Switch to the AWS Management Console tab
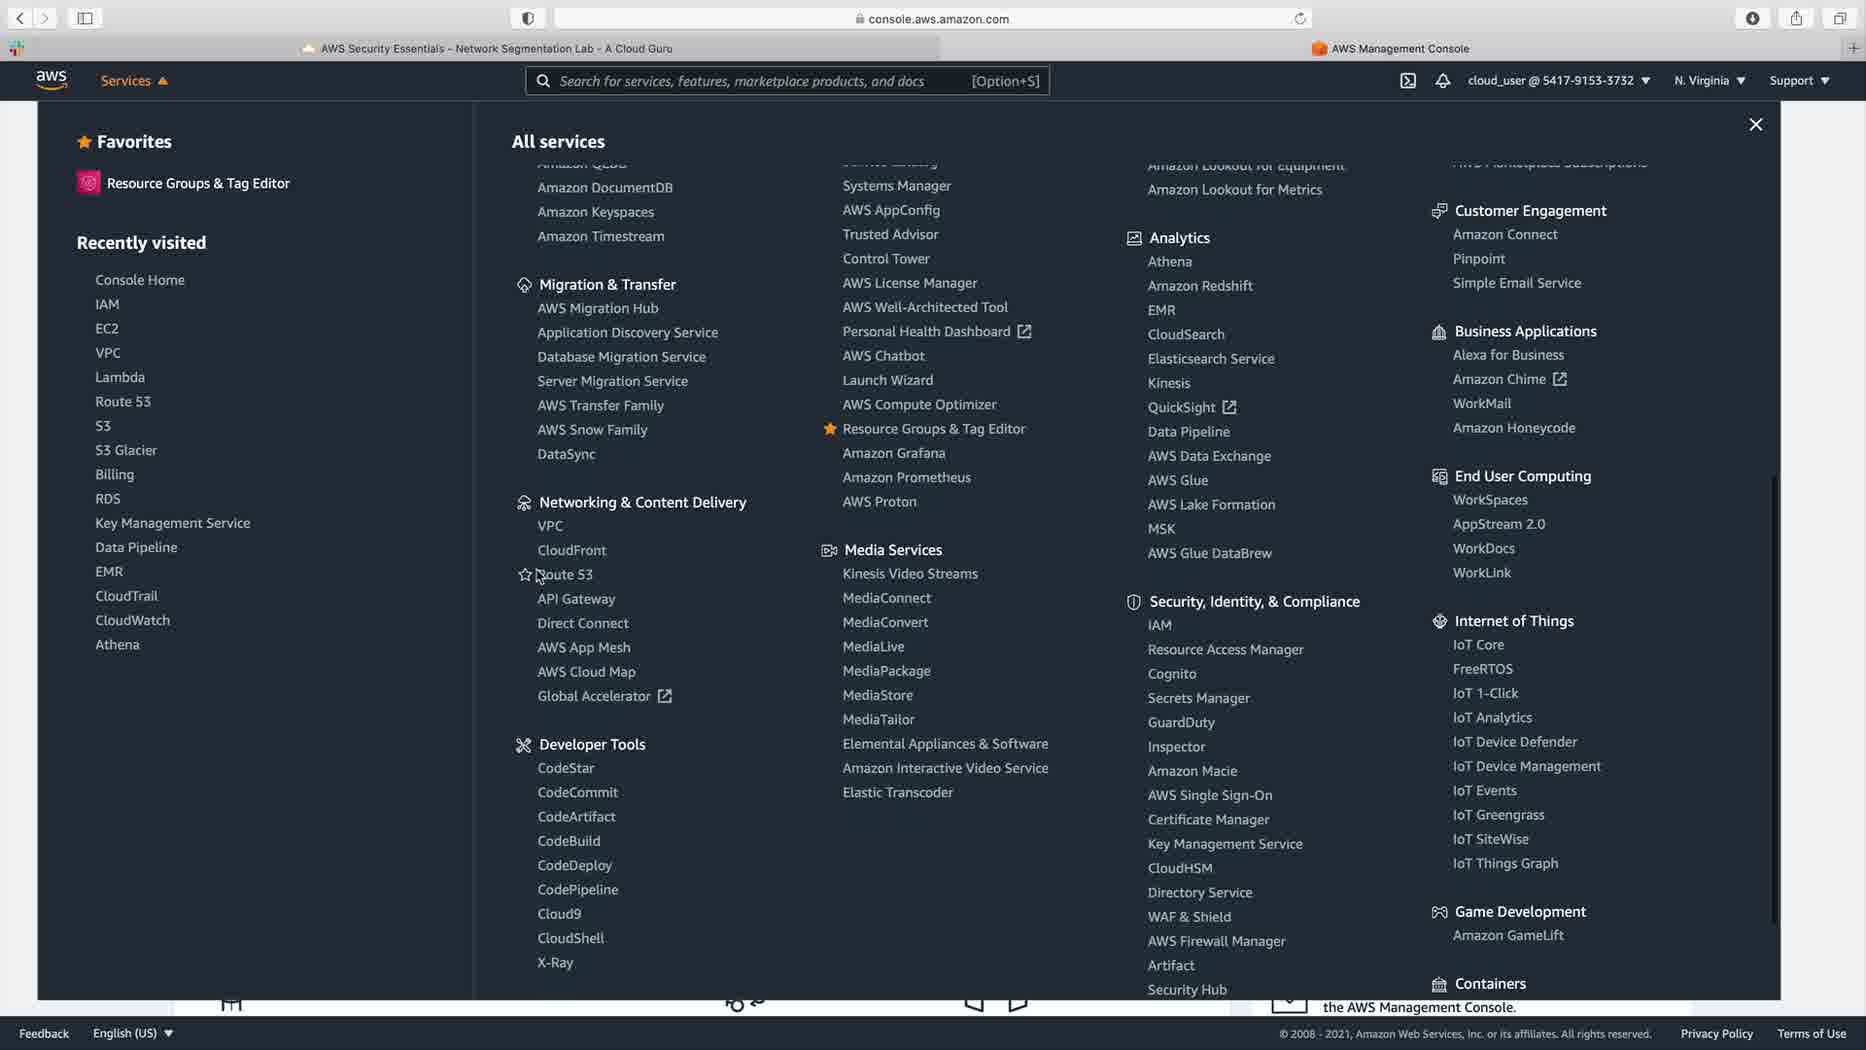Screen dimensions: 1866x1050 point(1391,48)
